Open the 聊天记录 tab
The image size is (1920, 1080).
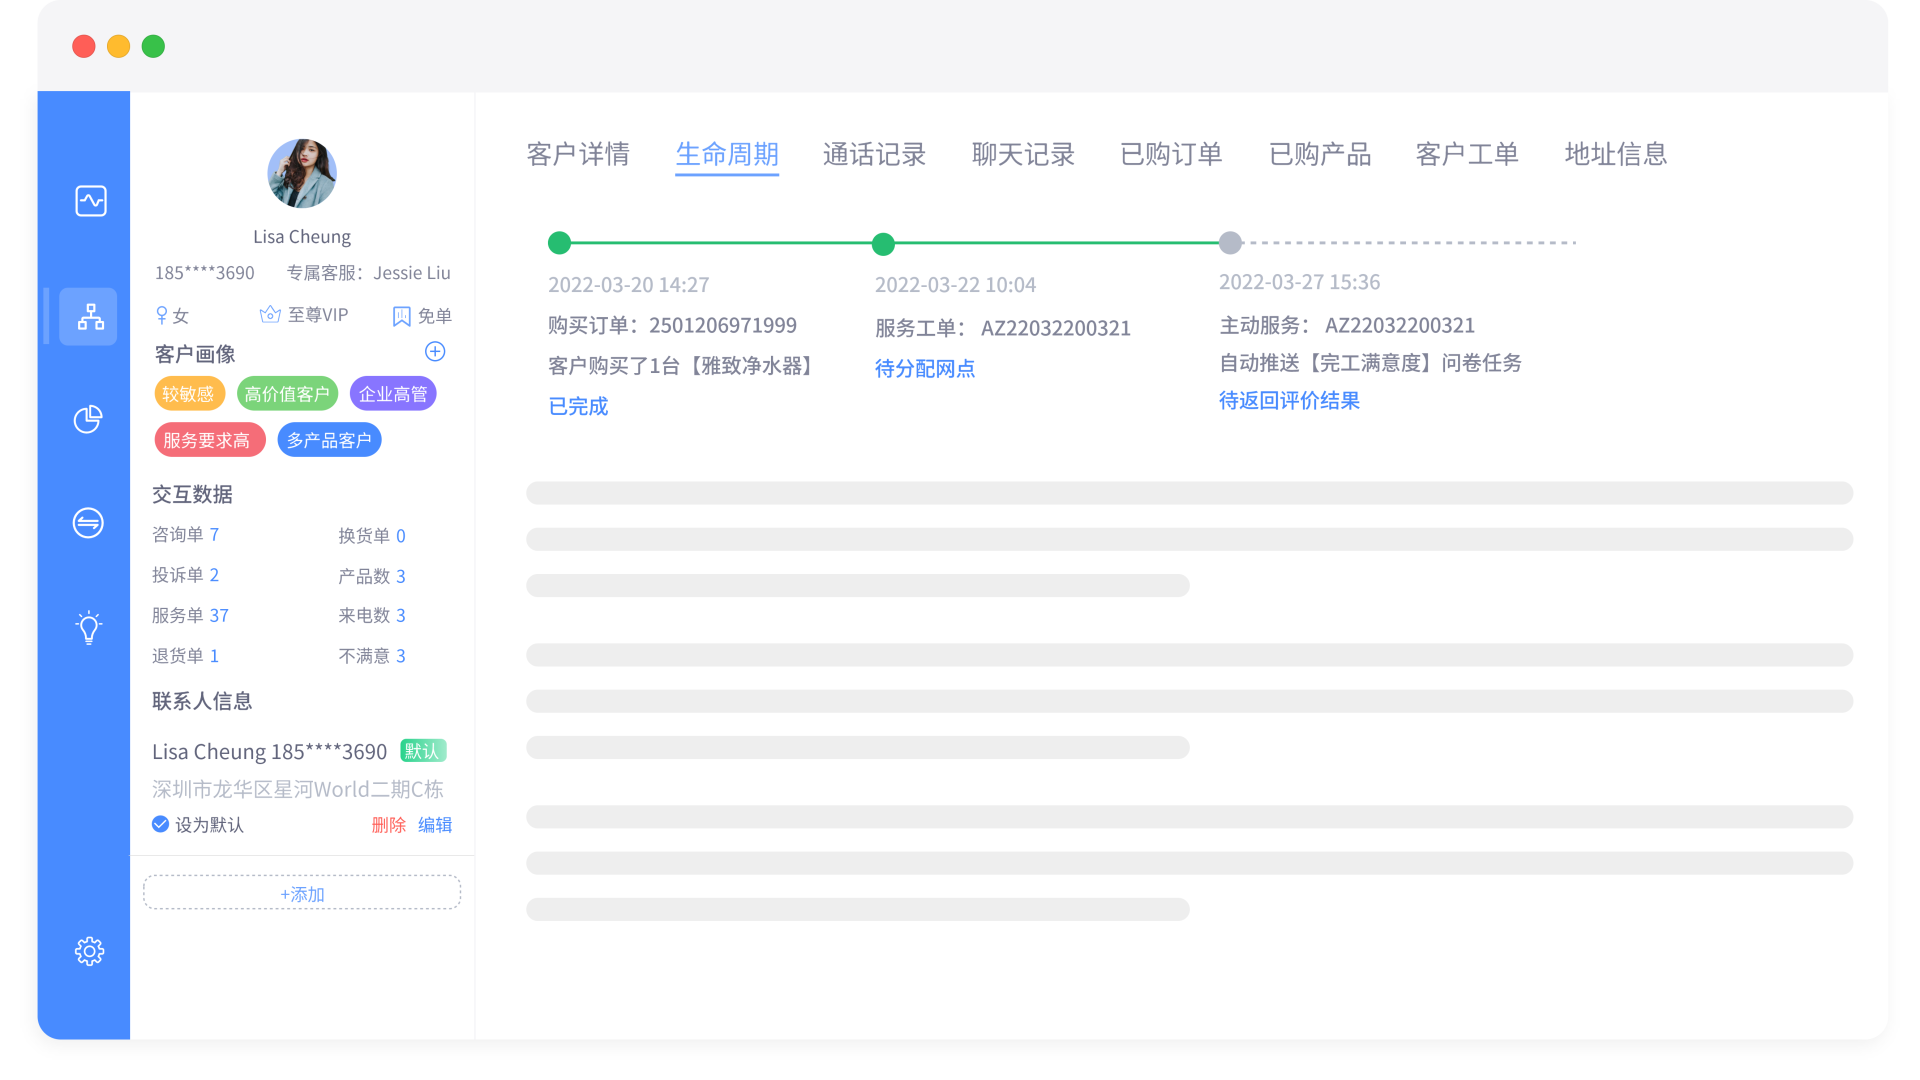(x=1023, y=154)
